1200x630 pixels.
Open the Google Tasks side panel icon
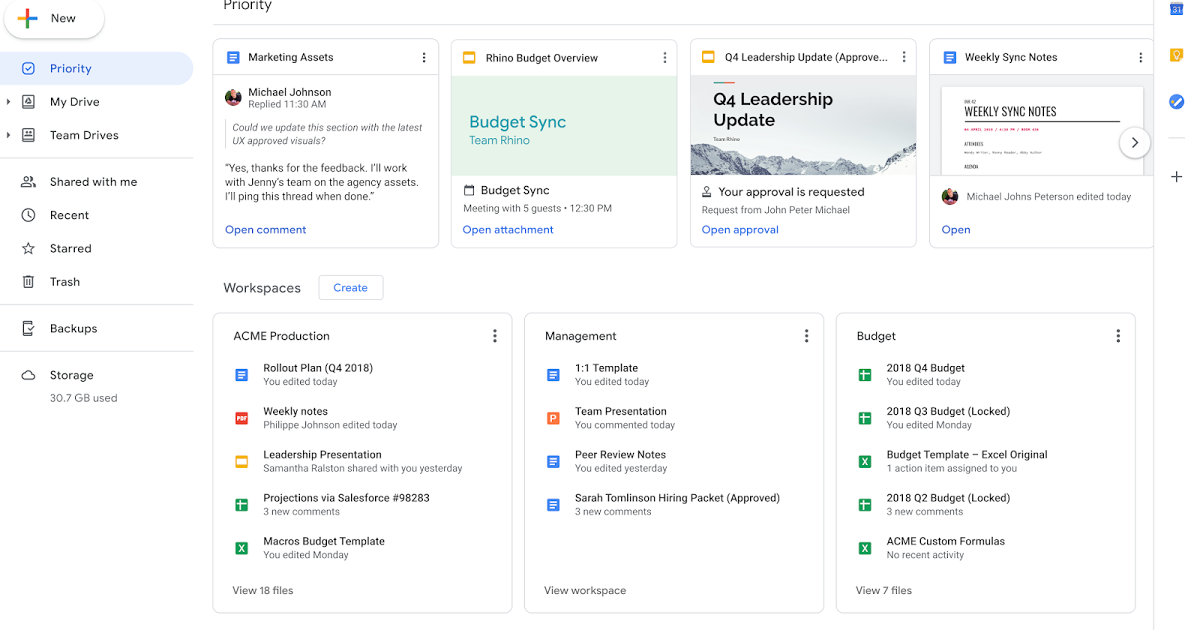1176,101
